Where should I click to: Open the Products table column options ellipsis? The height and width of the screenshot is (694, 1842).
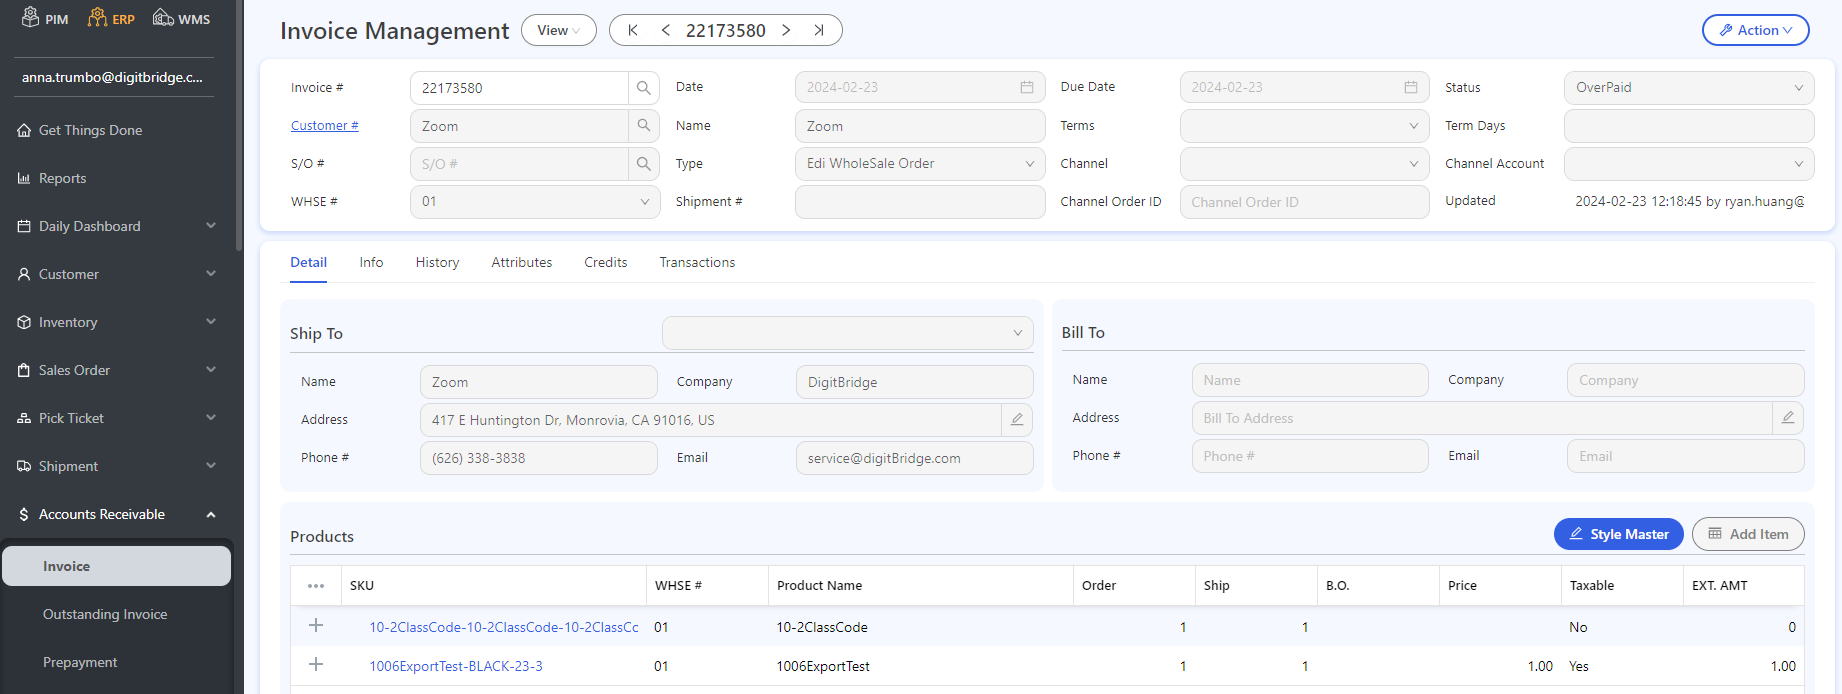pyautogui.click(x=316, y=586)
